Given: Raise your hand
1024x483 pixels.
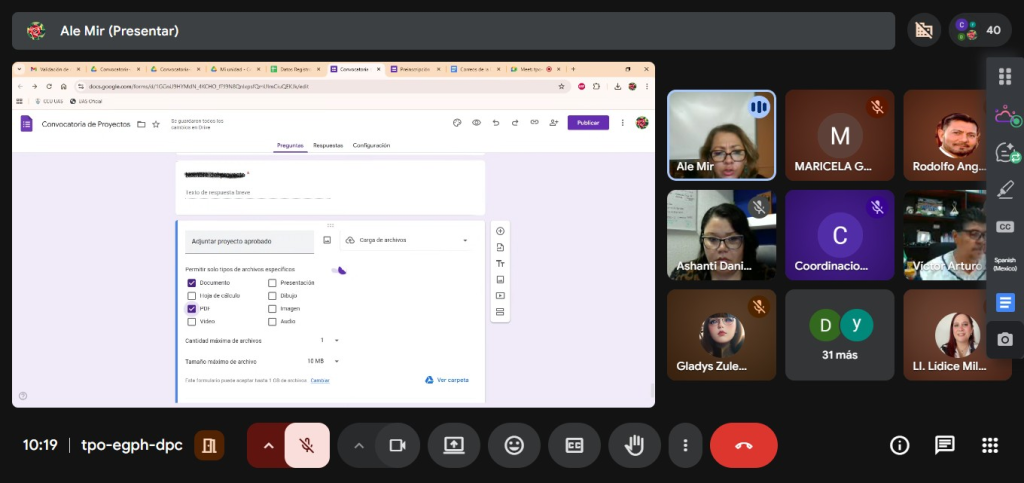Looking at the screenshot, I should (634, 446).
